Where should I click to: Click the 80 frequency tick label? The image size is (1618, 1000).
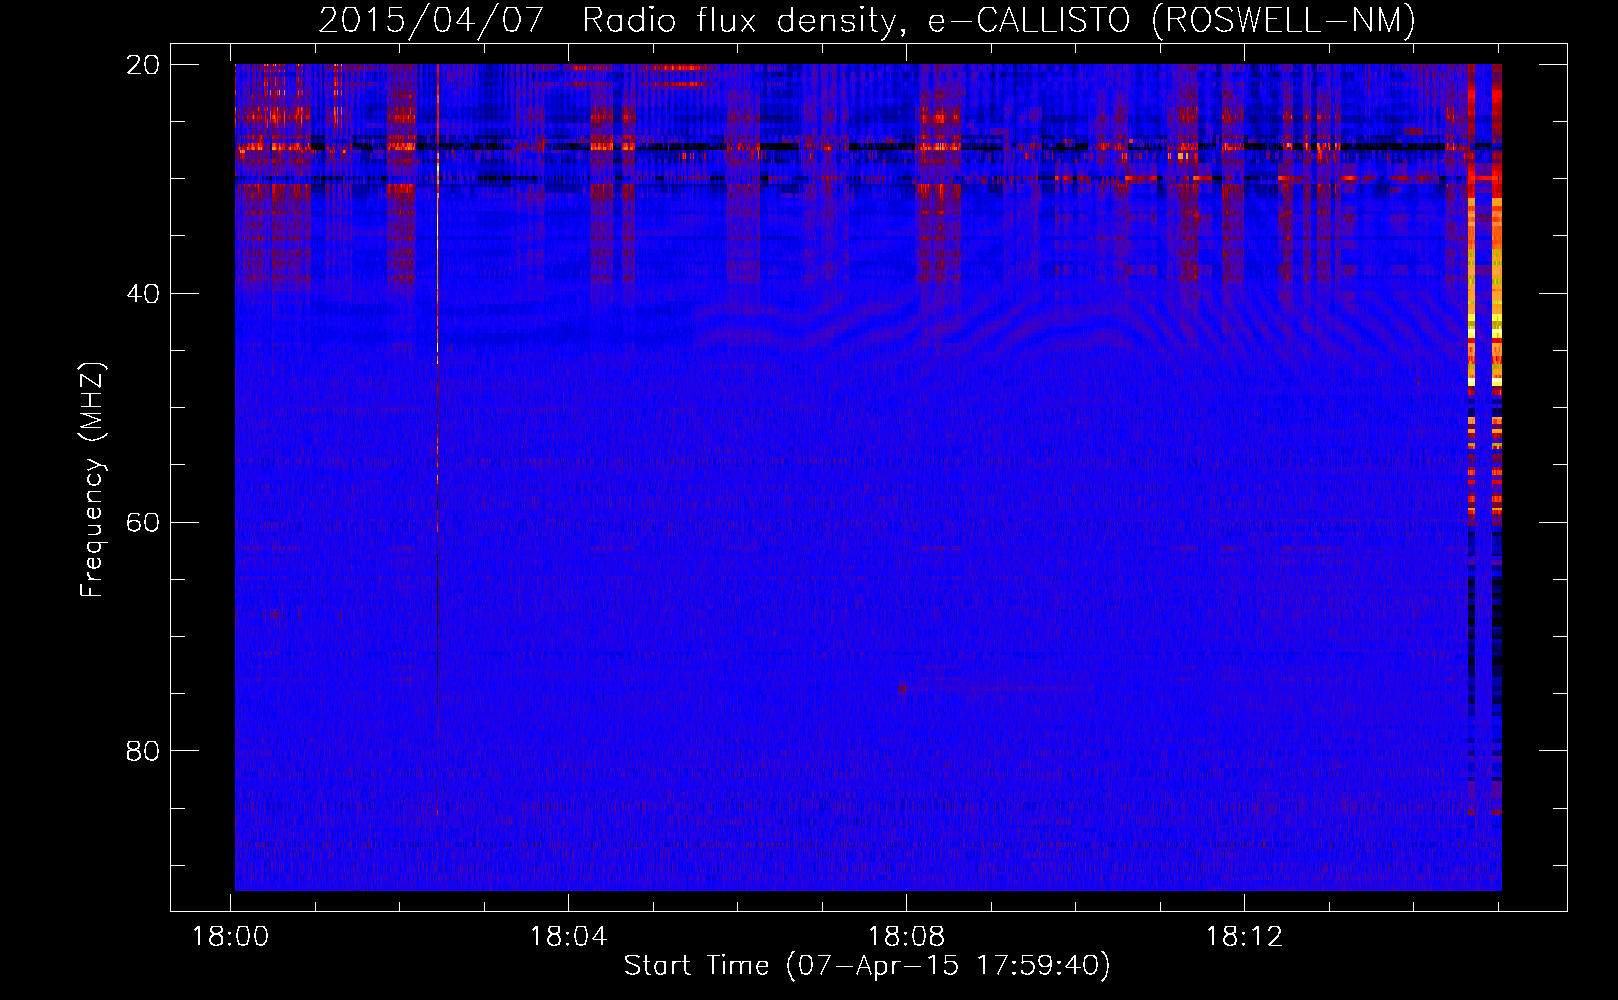(x=143, y=751)
